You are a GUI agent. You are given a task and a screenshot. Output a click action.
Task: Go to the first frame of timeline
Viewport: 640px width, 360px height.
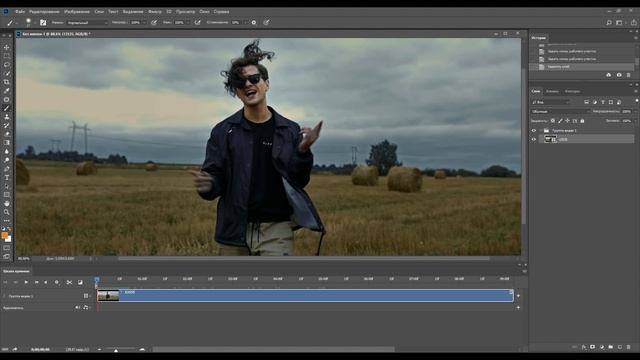point(6,282)
